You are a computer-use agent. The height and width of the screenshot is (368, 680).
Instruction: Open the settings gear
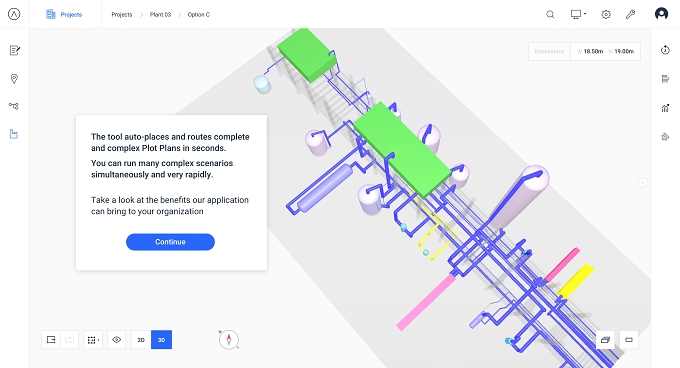click(x=606, y=14)
